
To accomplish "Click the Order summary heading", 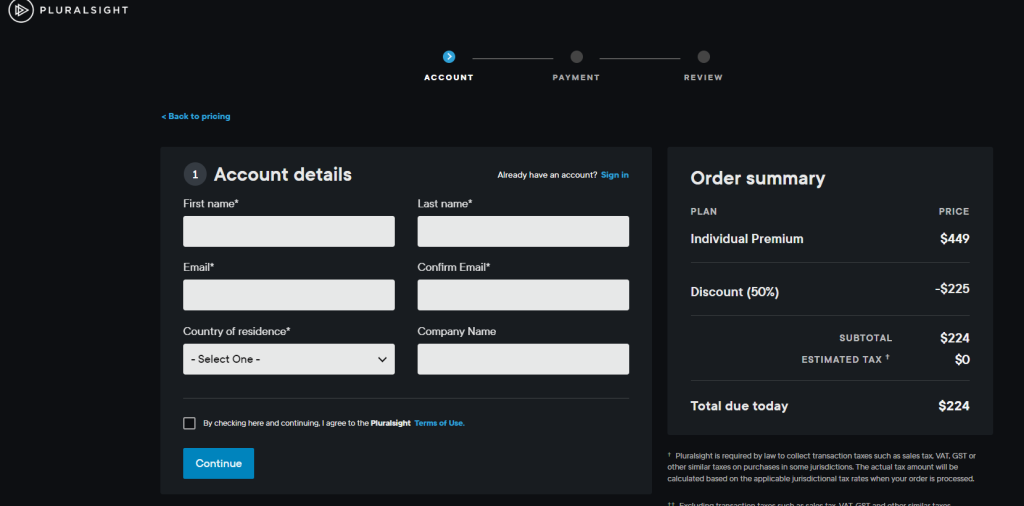I will [x=758, y=178].
